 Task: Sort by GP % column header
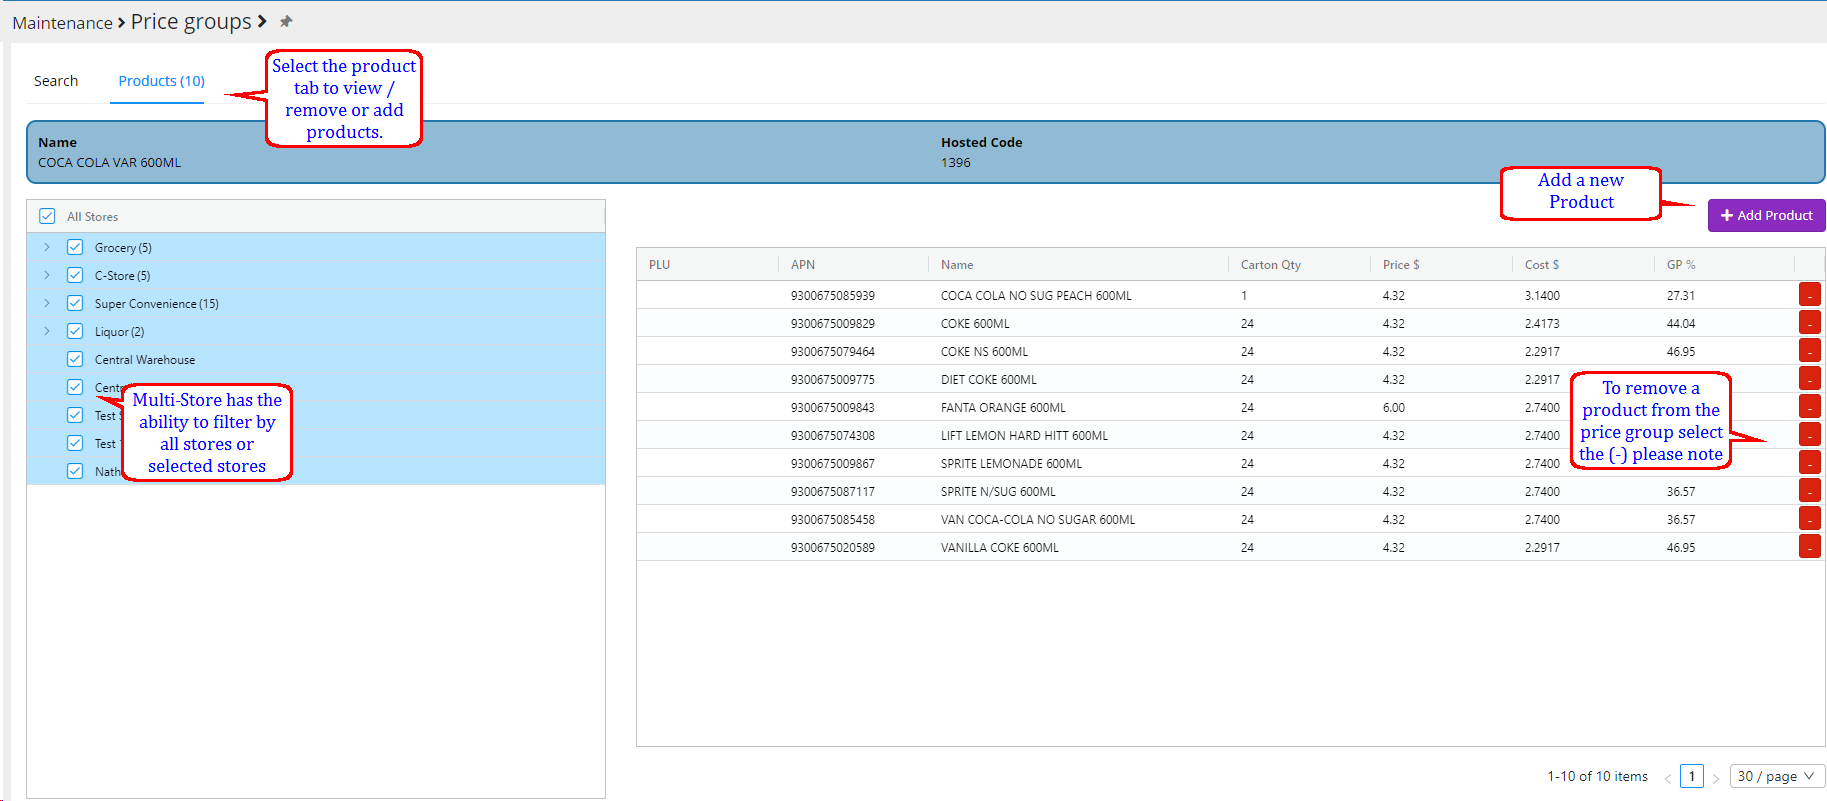coord(1681,265)
